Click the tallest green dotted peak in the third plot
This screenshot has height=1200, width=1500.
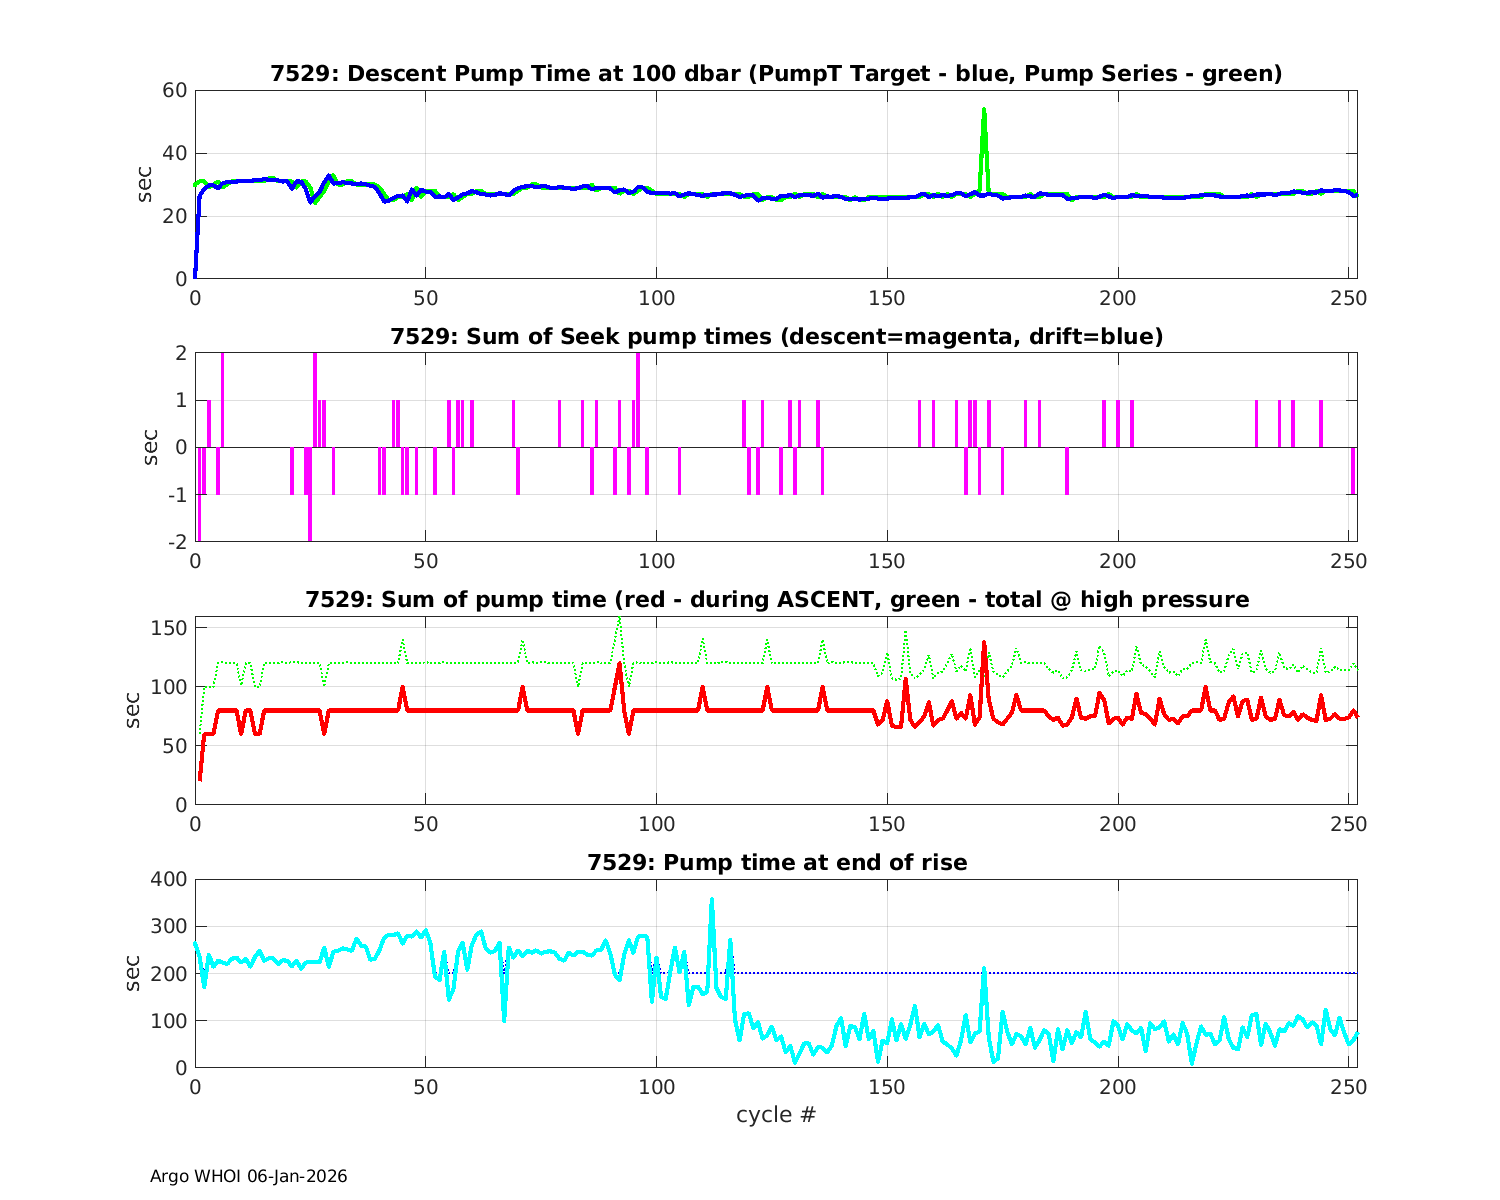pos(619,620)
